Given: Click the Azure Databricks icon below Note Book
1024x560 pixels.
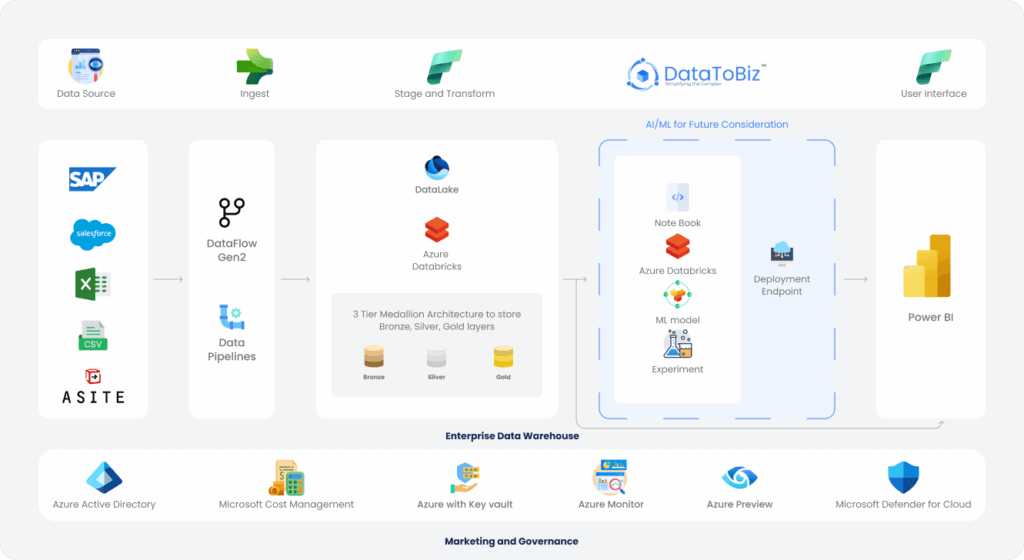Looking at the screenshot, I should (677, 247).
